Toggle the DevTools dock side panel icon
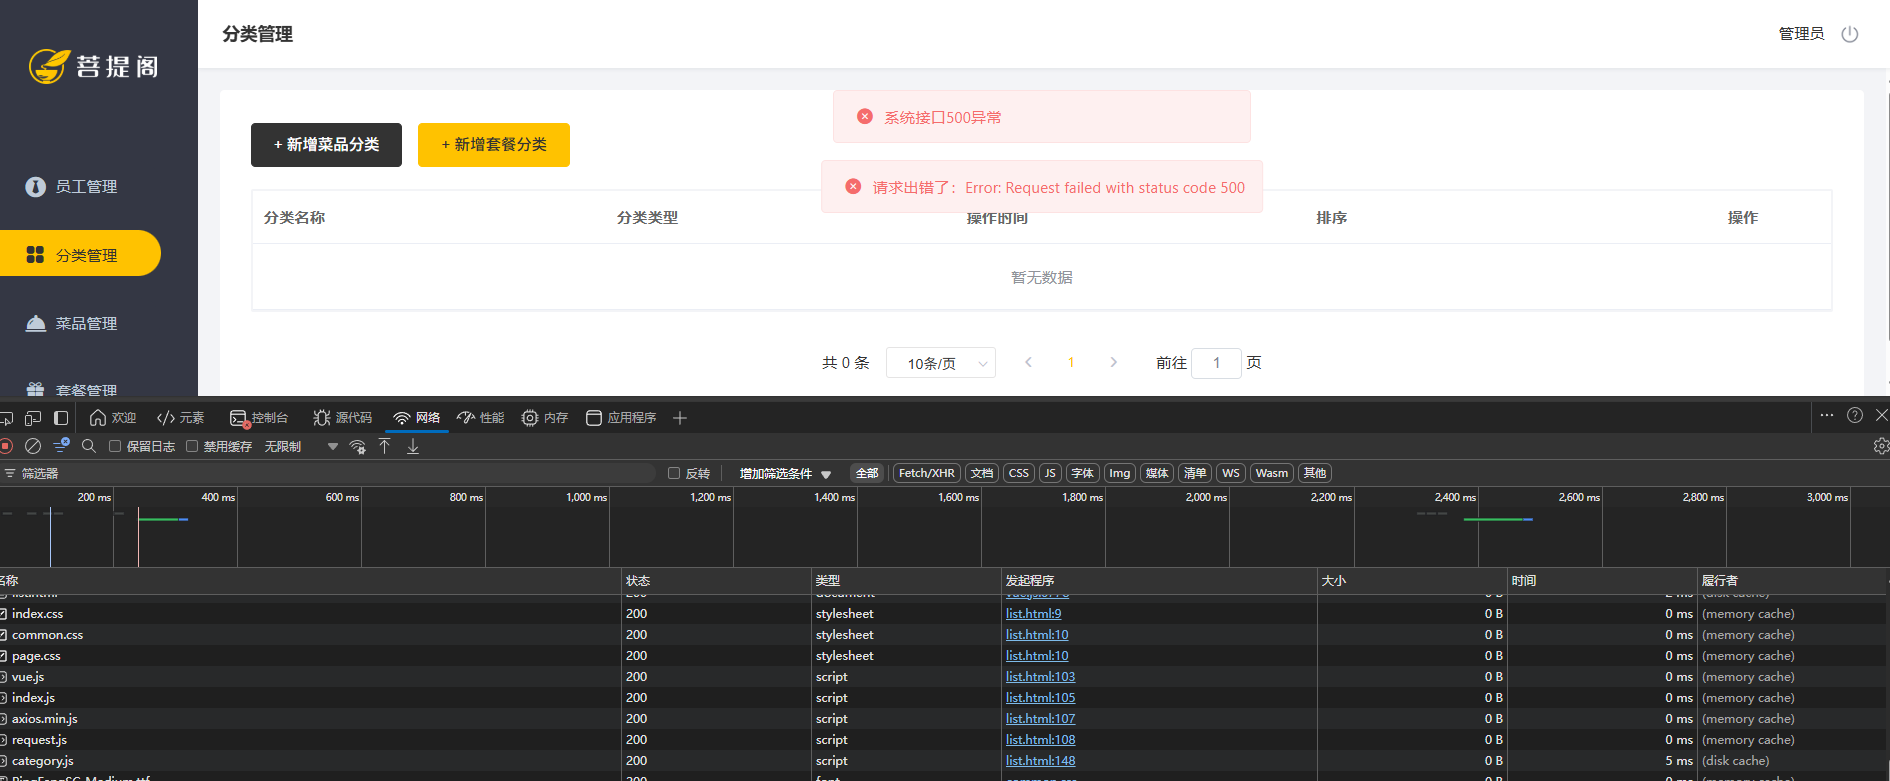Screen dimensions: 1890x781 point(61,418)
